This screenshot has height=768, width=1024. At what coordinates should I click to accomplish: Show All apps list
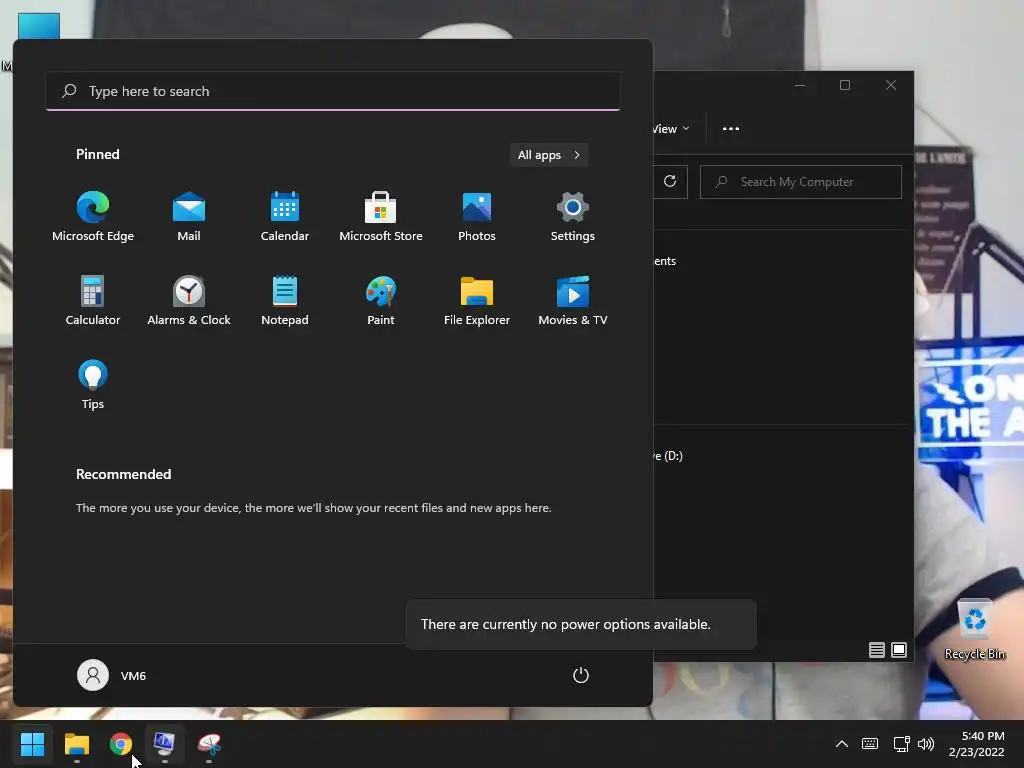pos(549,155)
